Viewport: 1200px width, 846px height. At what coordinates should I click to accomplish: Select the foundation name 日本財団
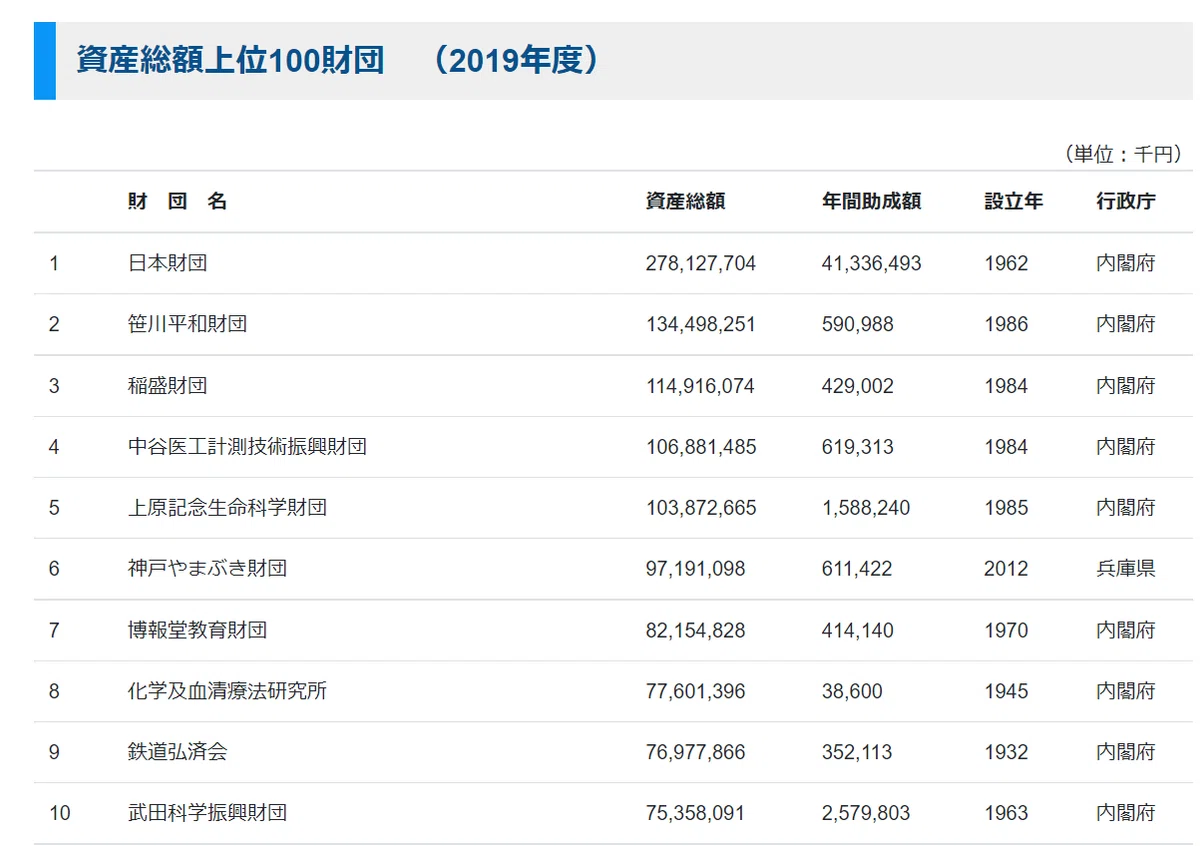167,263
